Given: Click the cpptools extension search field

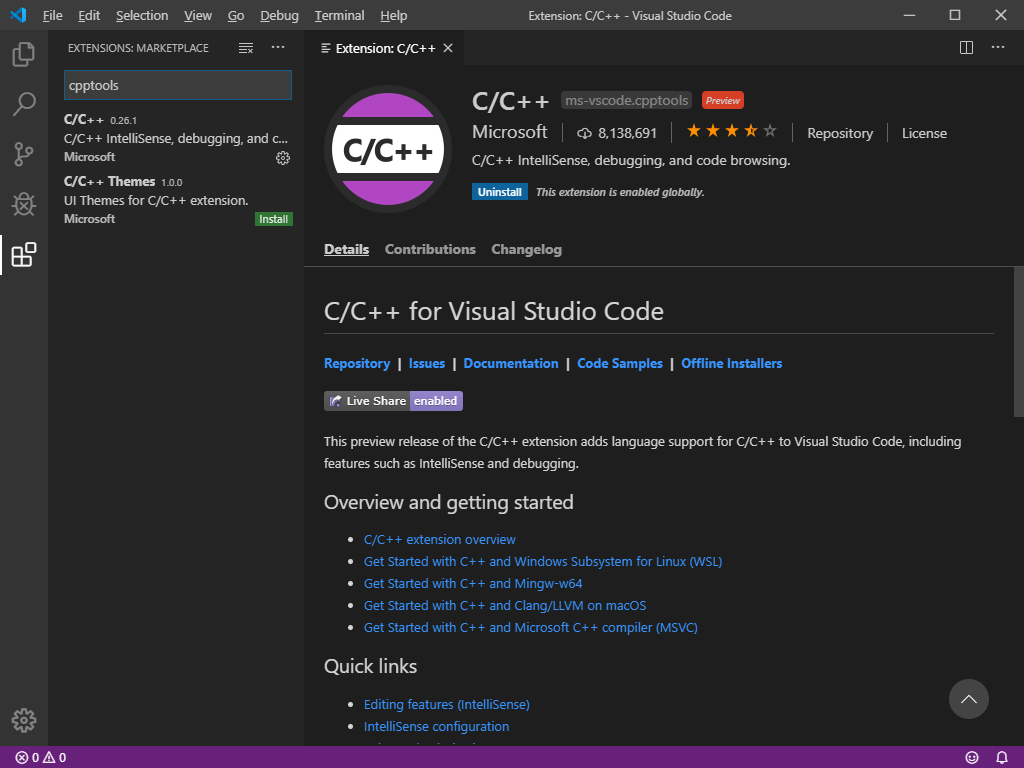Looking at the screenshot, I should tap(178, 85).
